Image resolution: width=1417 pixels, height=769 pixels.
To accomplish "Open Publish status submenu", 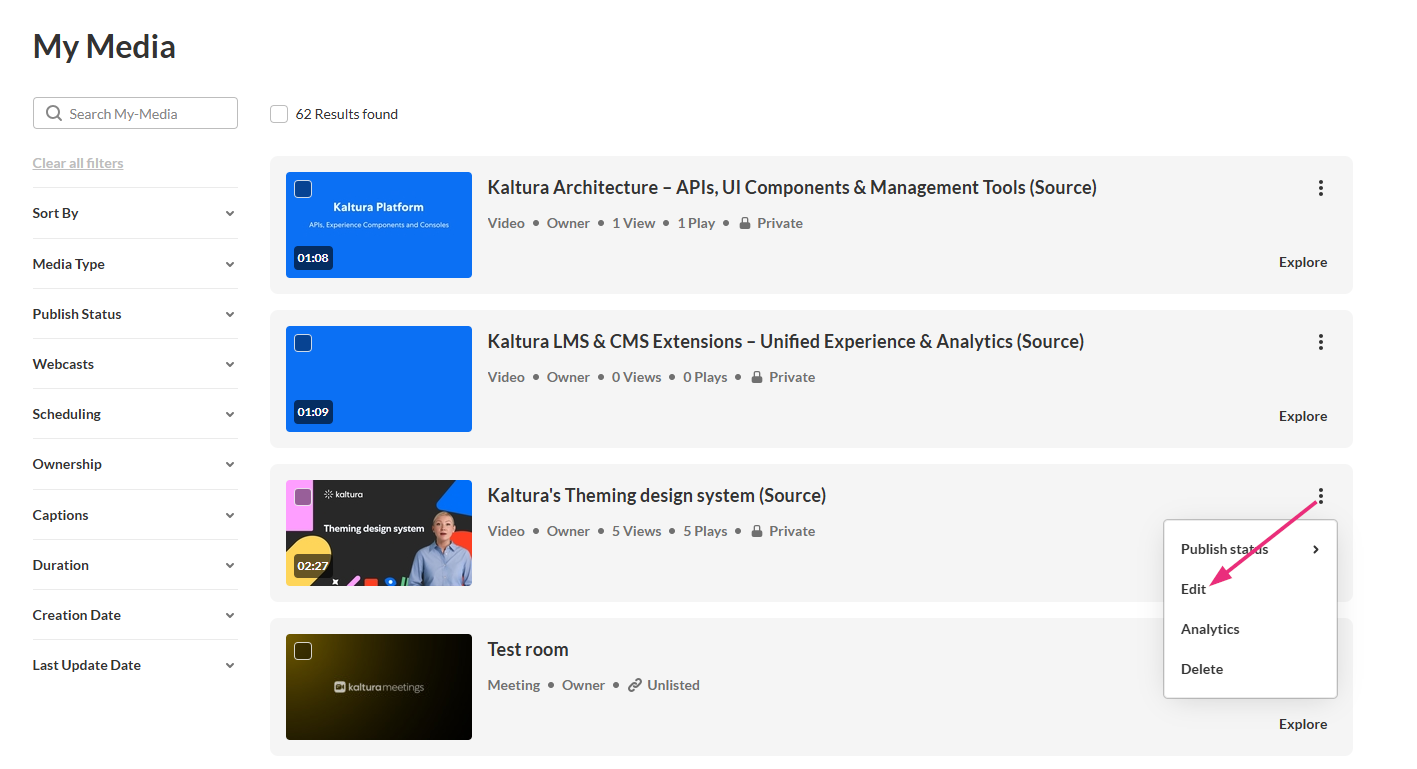I will pos(1250,549).
